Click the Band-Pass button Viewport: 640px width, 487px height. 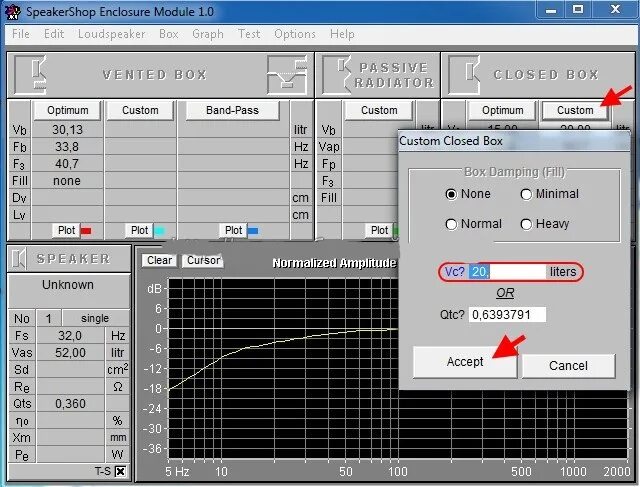click(232, 110)
